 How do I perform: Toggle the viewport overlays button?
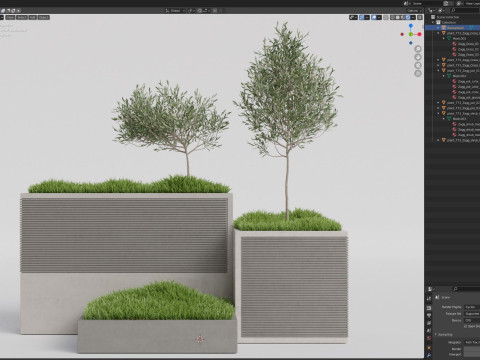point(374,17)
